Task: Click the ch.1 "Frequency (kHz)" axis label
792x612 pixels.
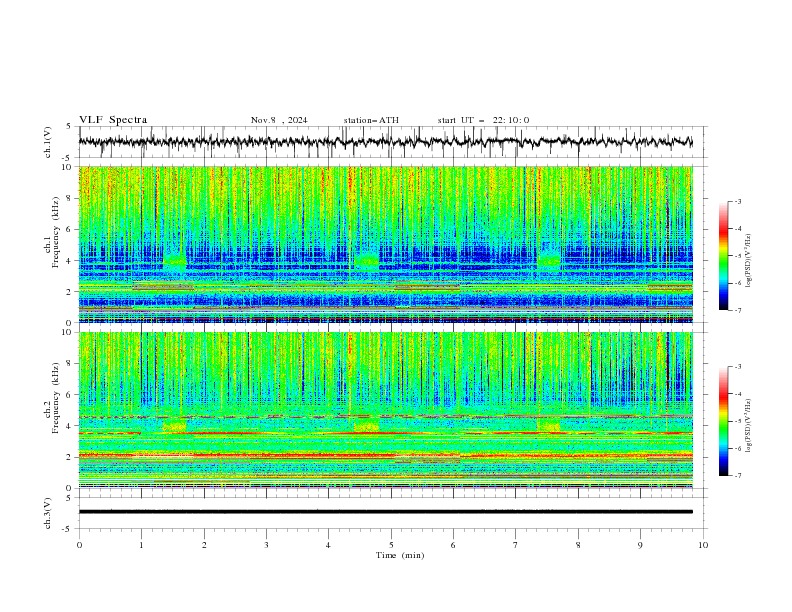Action: (x=55, y=231)
